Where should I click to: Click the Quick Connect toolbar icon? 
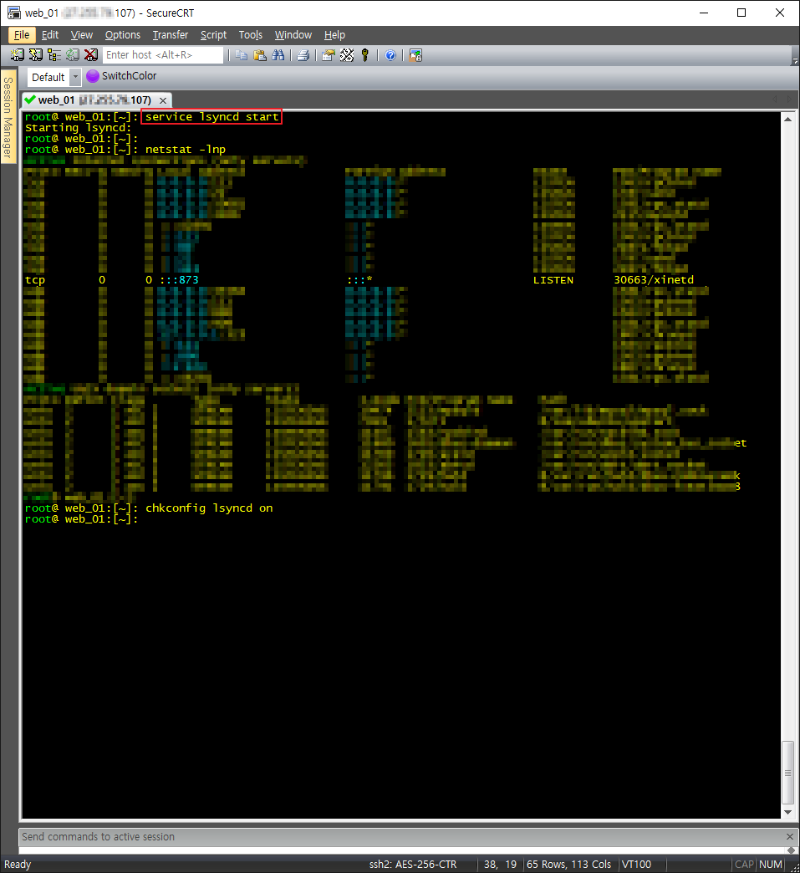coord(35,55)
